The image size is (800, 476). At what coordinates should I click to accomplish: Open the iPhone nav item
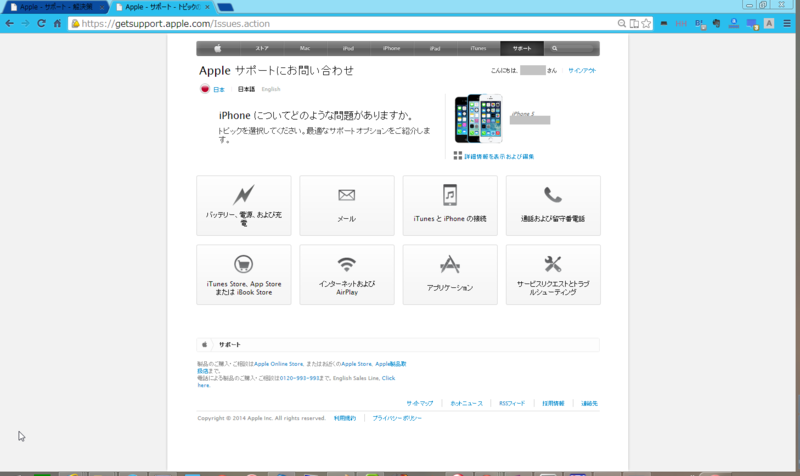[x=392, y=48]
